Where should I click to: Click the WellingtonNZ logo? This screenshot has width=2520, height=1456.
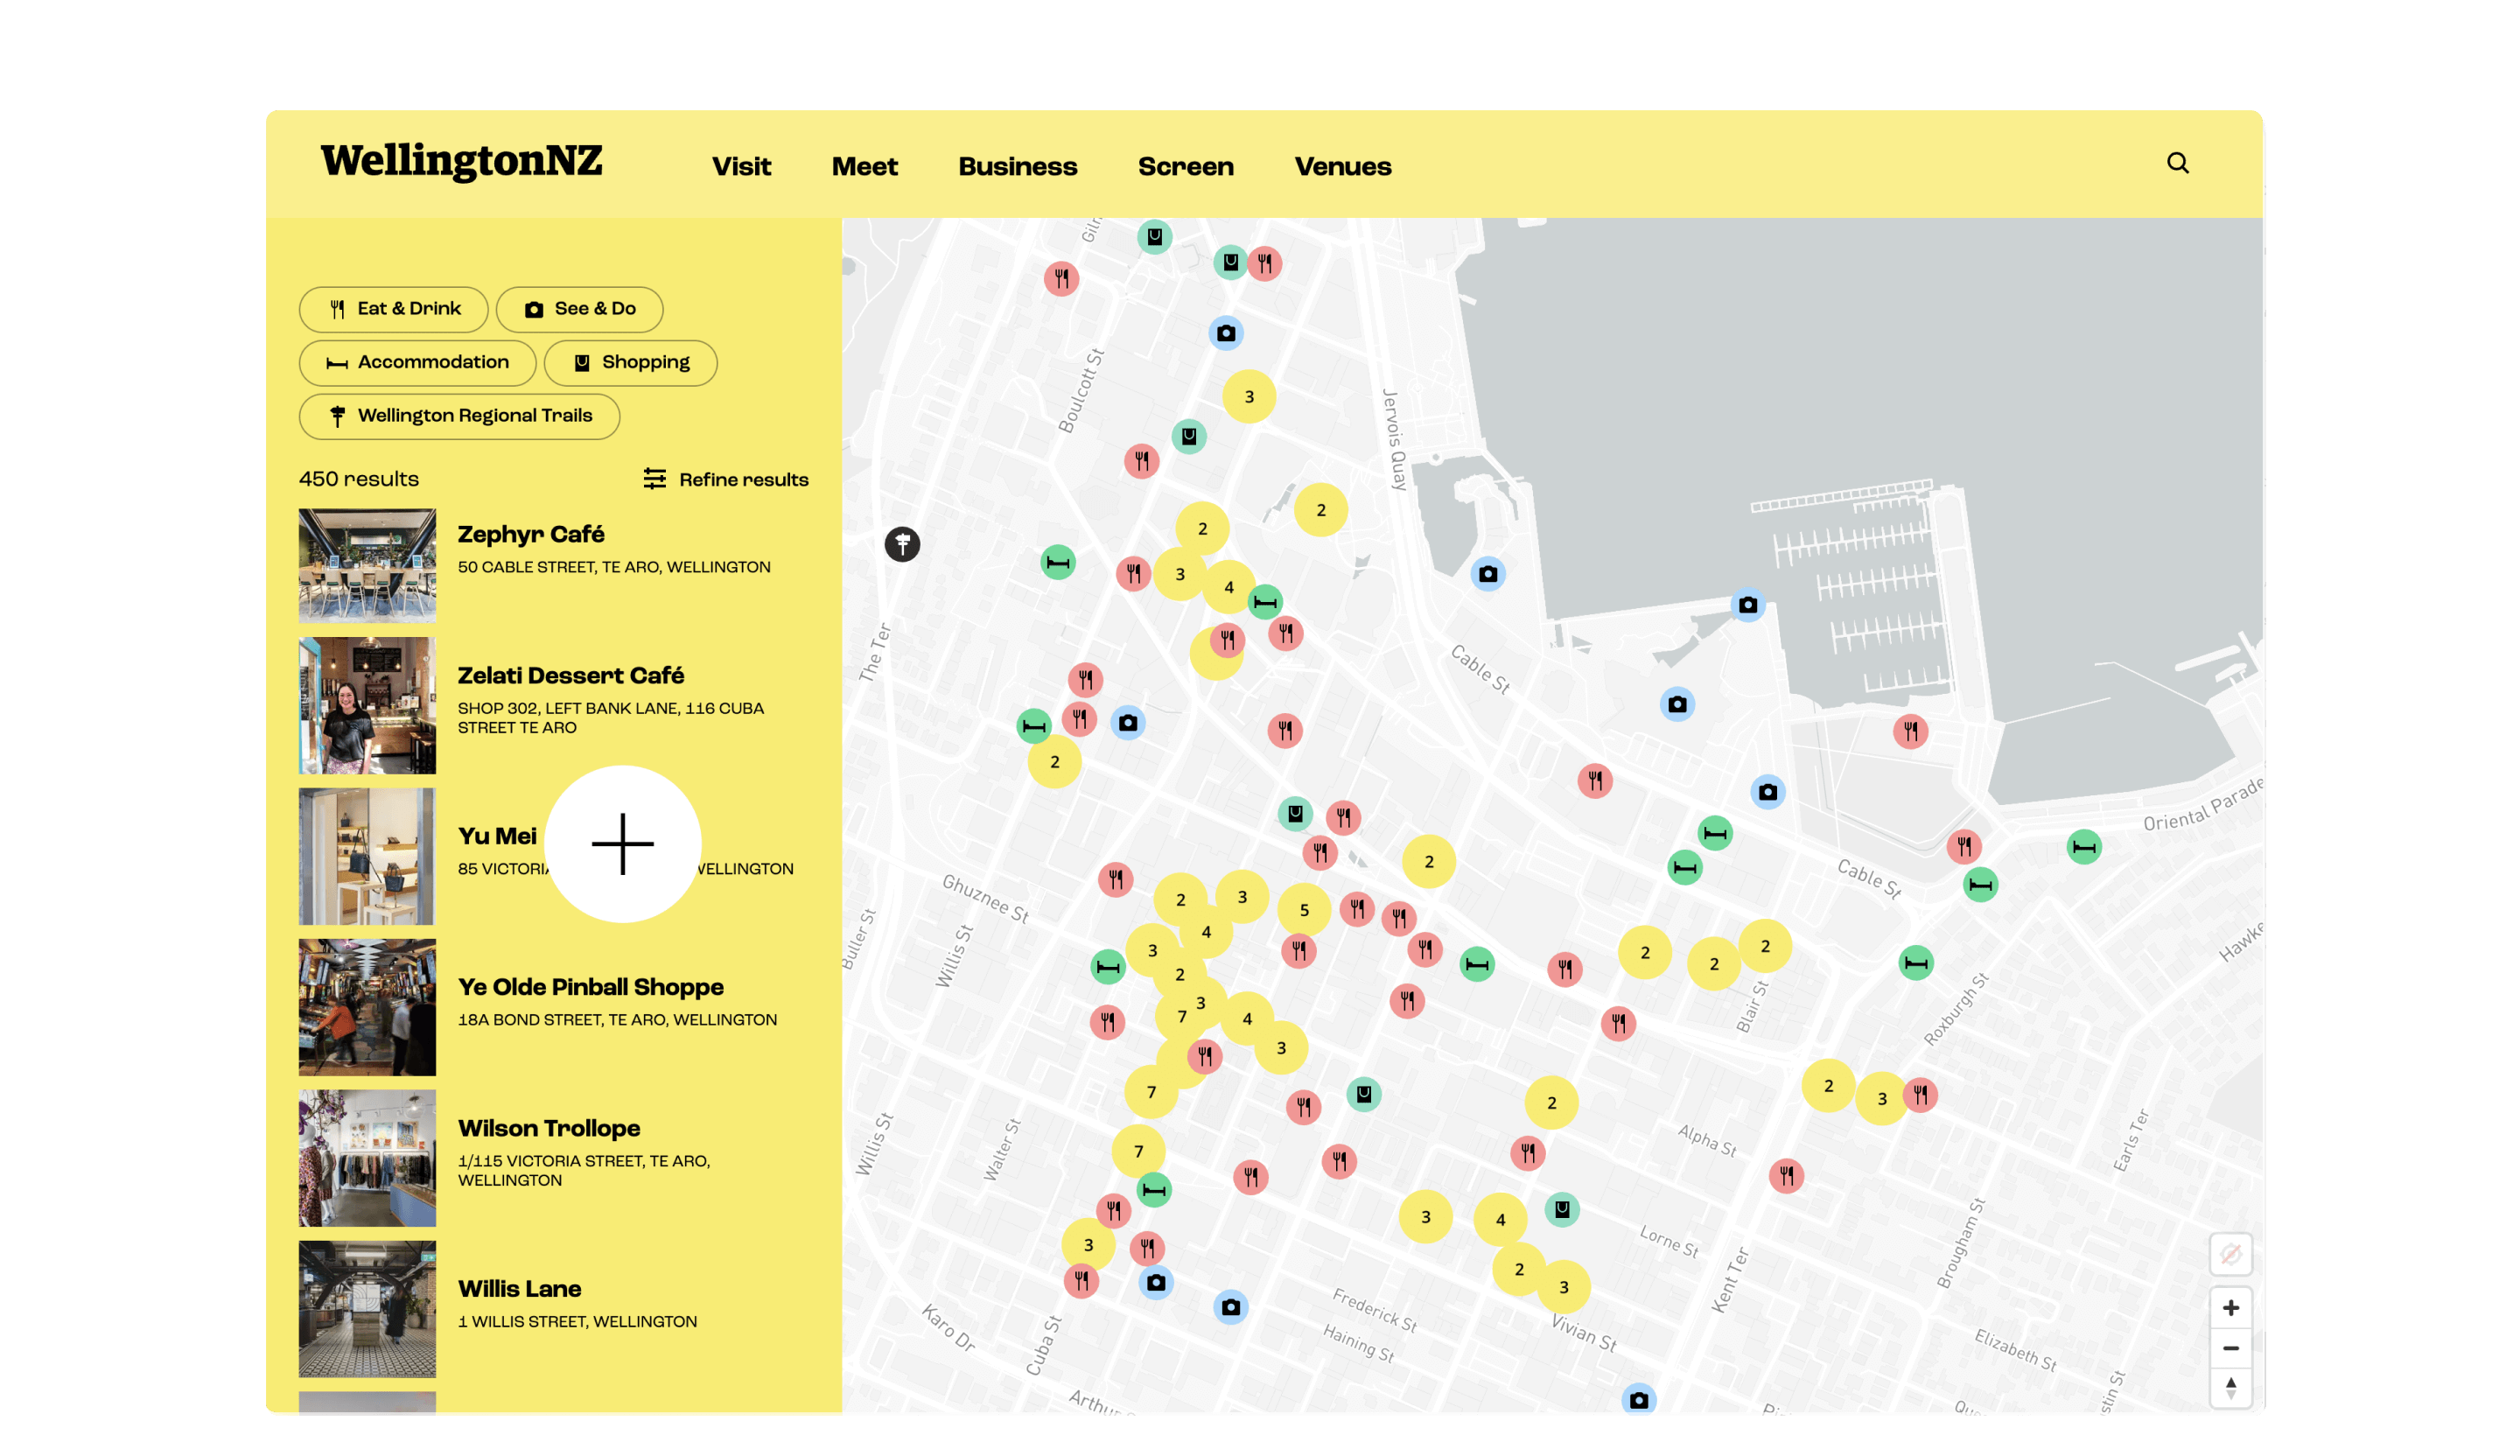tap(461, 161)
